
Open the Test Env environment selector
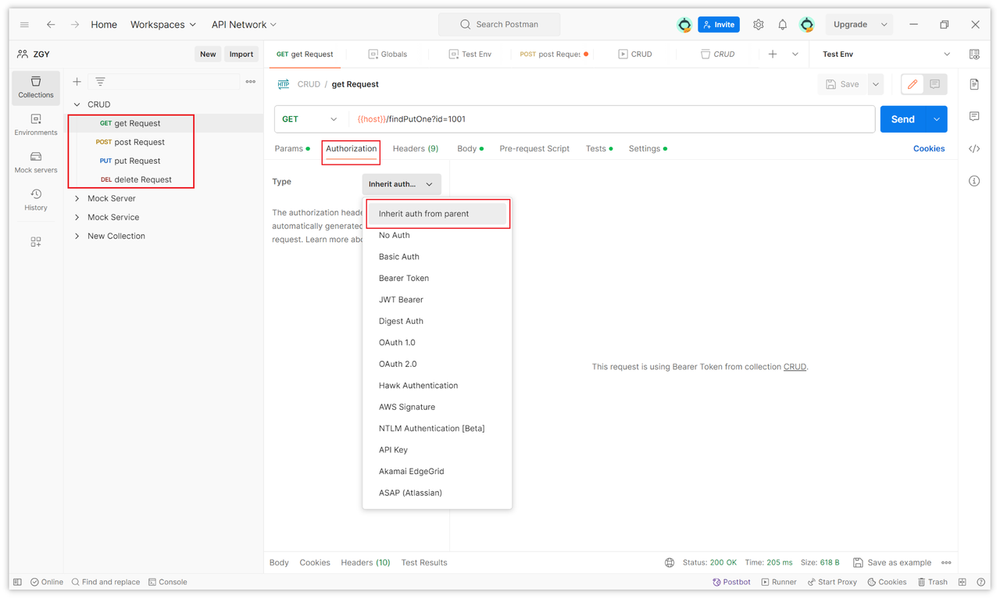886,54
